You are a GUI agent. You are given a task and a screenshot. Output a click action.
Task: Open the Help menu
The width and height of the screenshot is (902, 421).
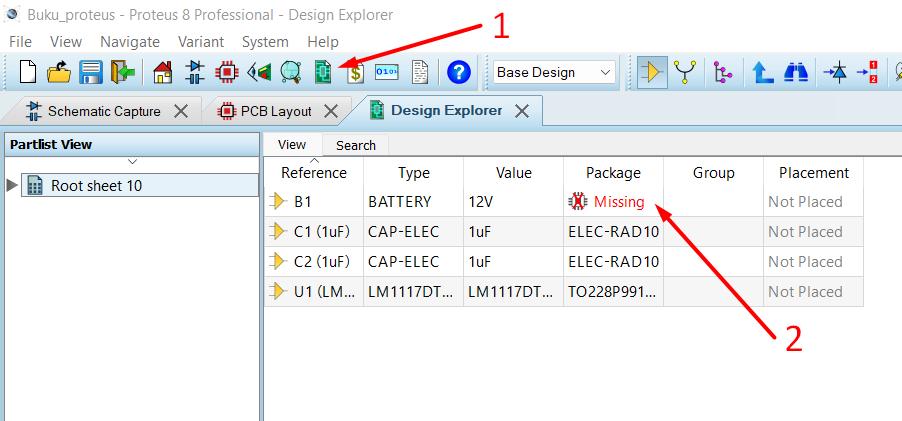[x=323, y=42]
